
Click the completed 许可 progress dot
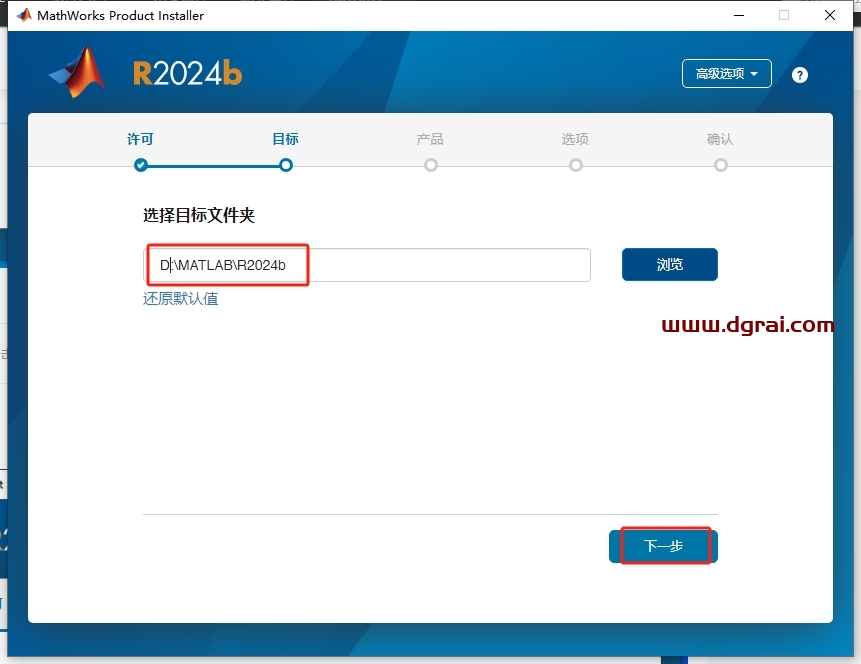coord(140,165)
